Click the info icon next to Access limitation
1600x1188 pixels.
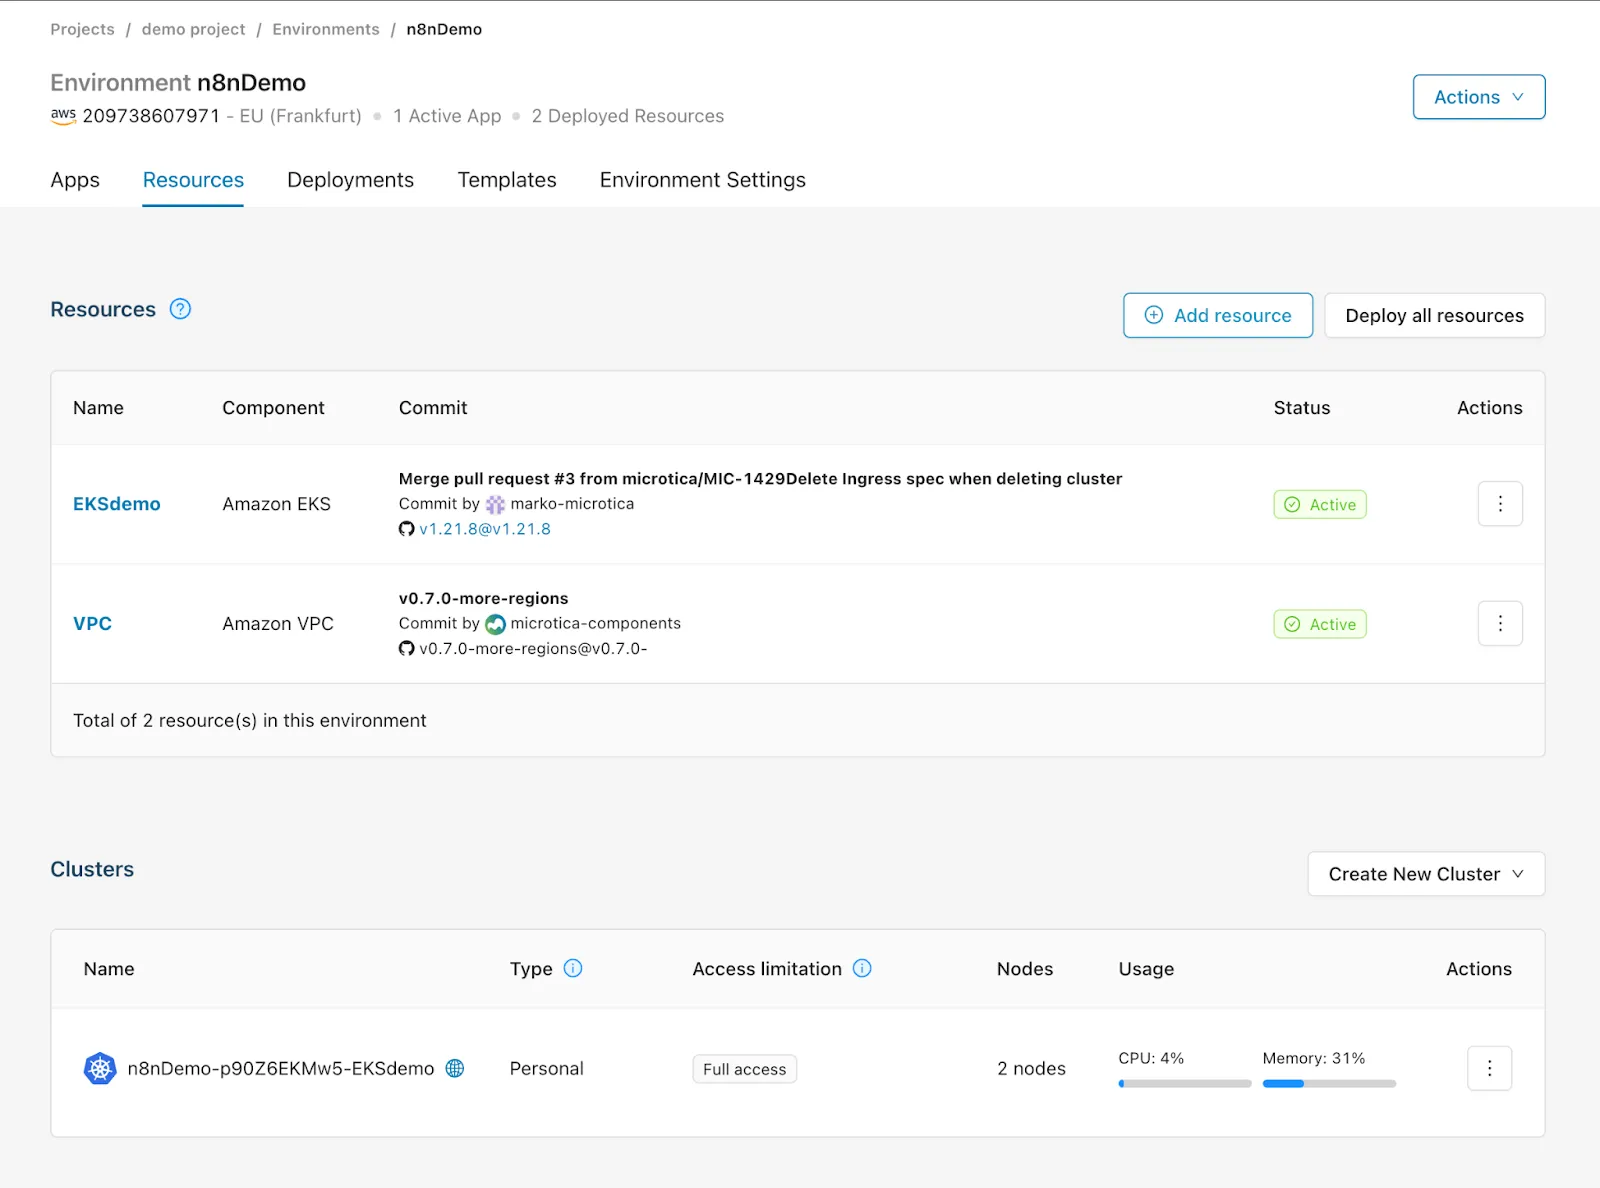[x=862, y=968]
